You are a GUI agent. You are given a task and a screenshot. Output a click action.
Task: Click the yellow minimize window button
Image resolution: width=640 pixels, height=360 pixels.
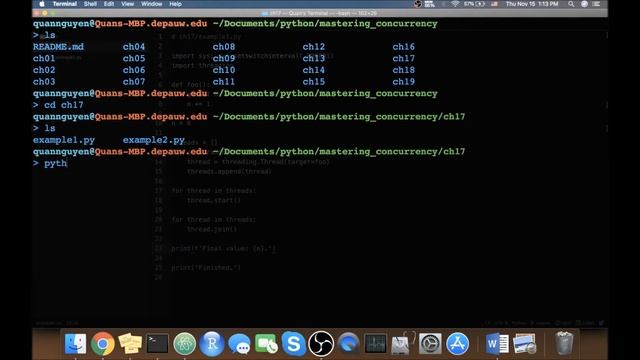tap(44, 13)
